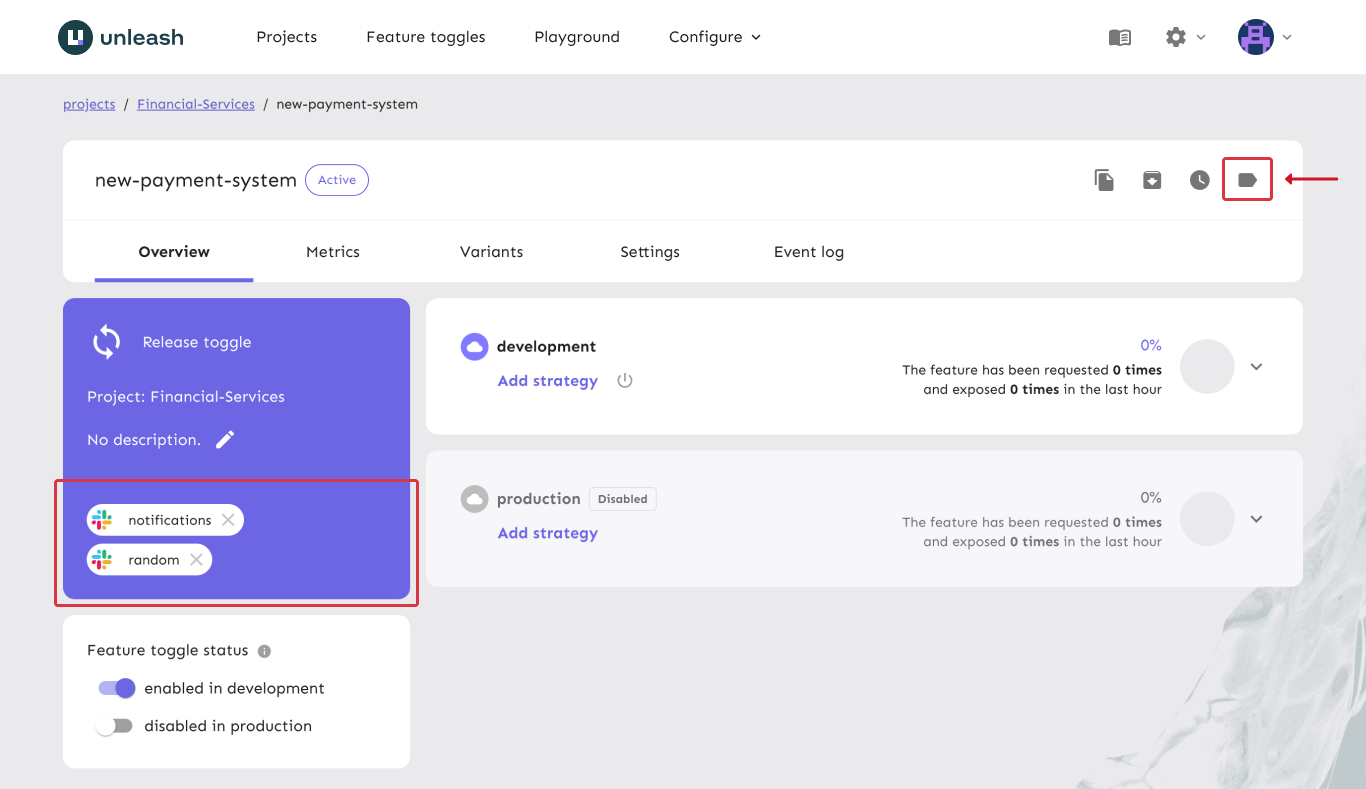This screenshot has width=1366, height=789.
Task: Click Add strategy under production
Action: tap(548, 533)
